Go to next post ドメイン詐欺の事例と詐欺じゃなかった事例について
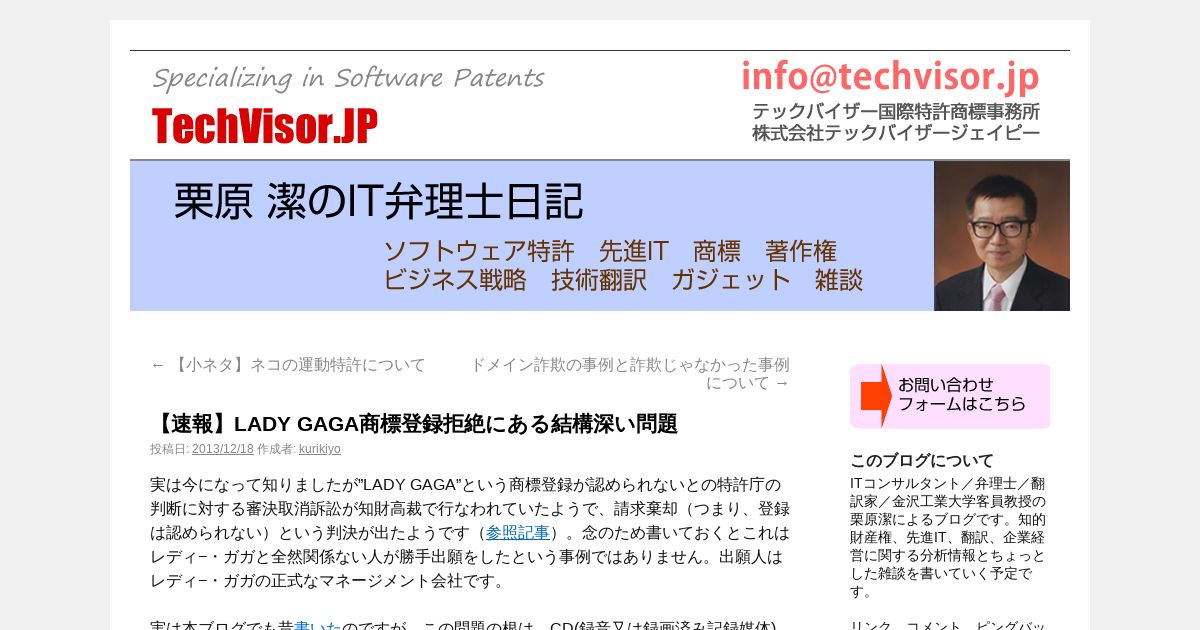The width and height of the screenshot is (1200, 630). point(630,374)
